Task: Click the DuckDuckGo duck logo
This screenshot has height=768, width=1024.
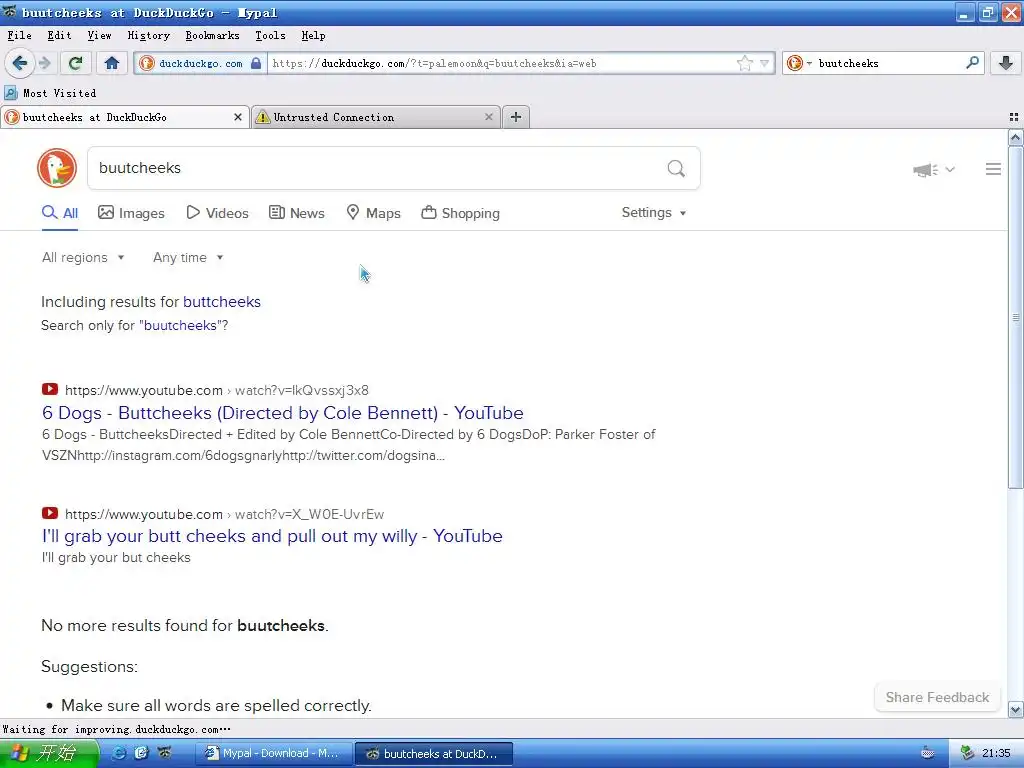Action: click(x=57, y=168)
